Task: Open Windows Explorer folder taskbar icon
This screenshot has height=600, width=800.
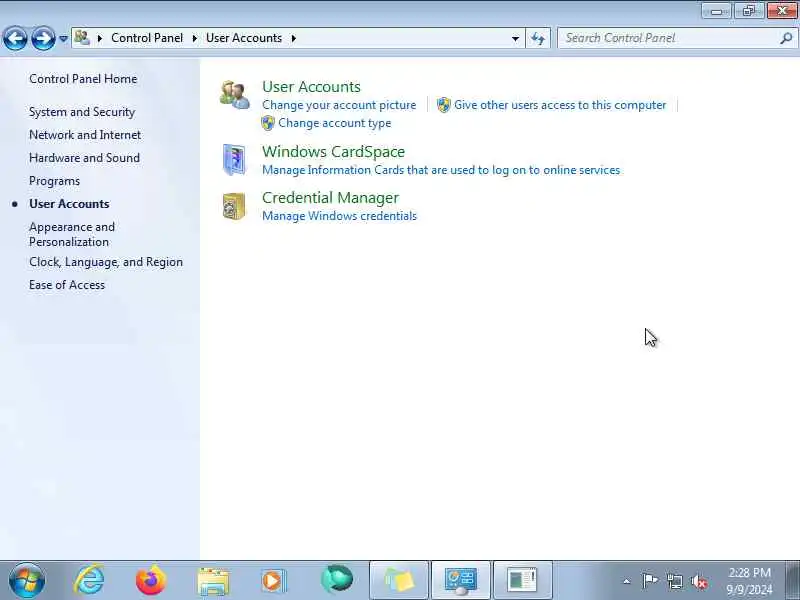Action: pos(213,580)
